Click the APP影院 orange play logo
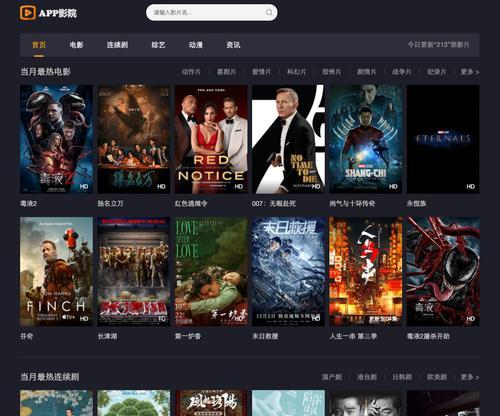Viewport: 500px width, 416px height. [x=28, y=13]
